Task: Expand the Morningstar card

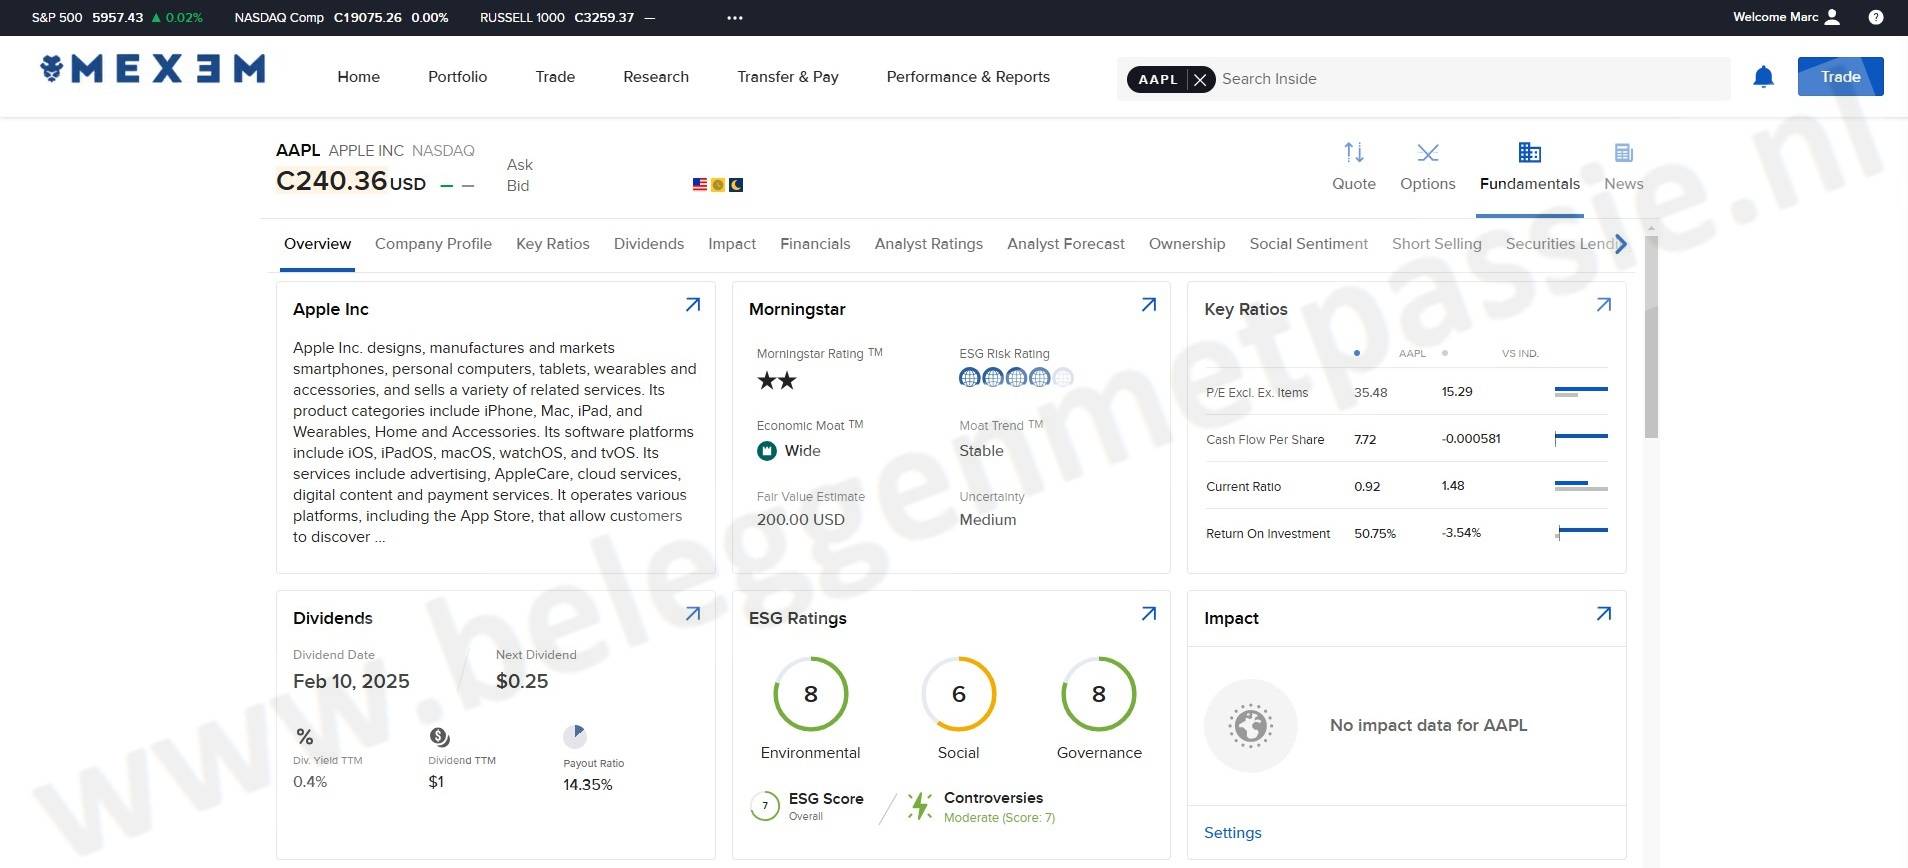Action: (x=1149, y=305)
